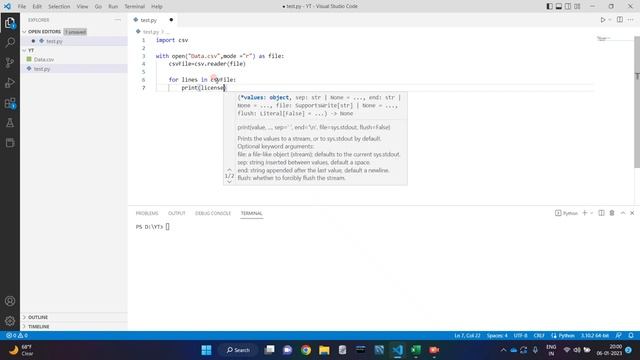The image size is (640, 360).
Task: Open editor More Actions ellipsis
Action: point(631,20)
